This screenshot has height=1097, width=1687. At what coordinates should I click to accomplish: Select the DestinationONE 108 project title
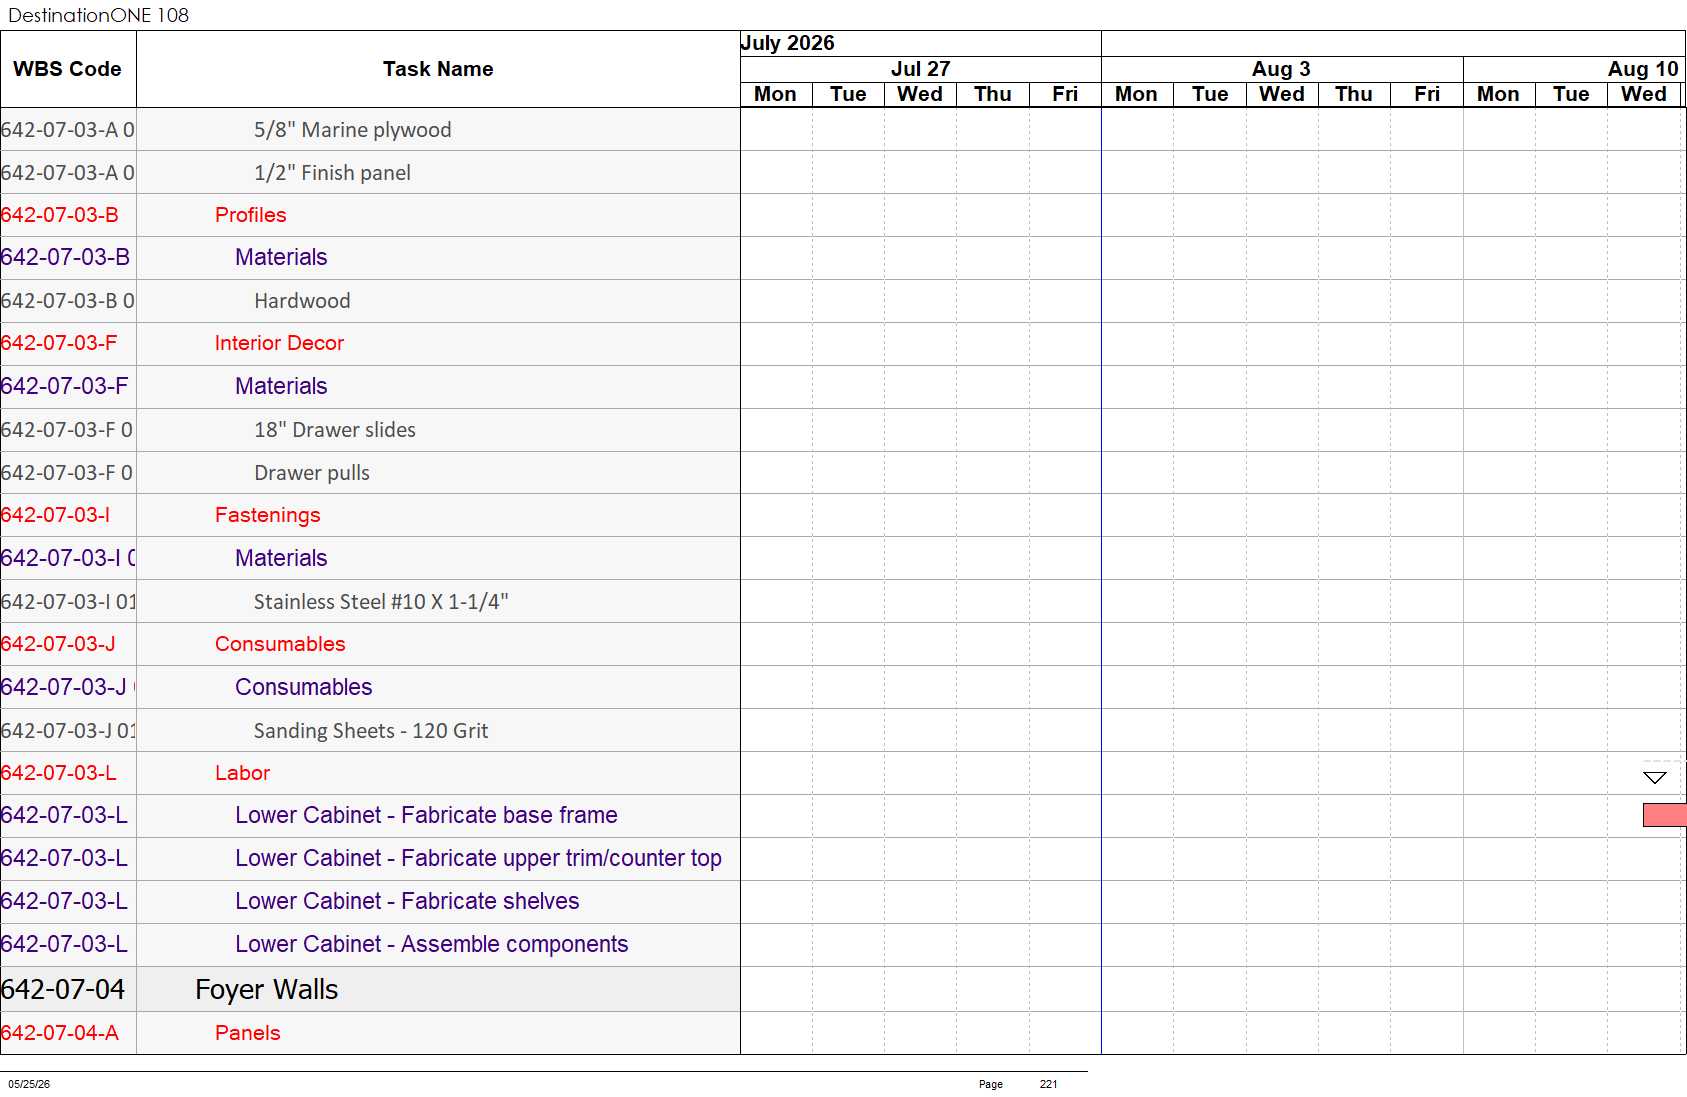point(98,15)
